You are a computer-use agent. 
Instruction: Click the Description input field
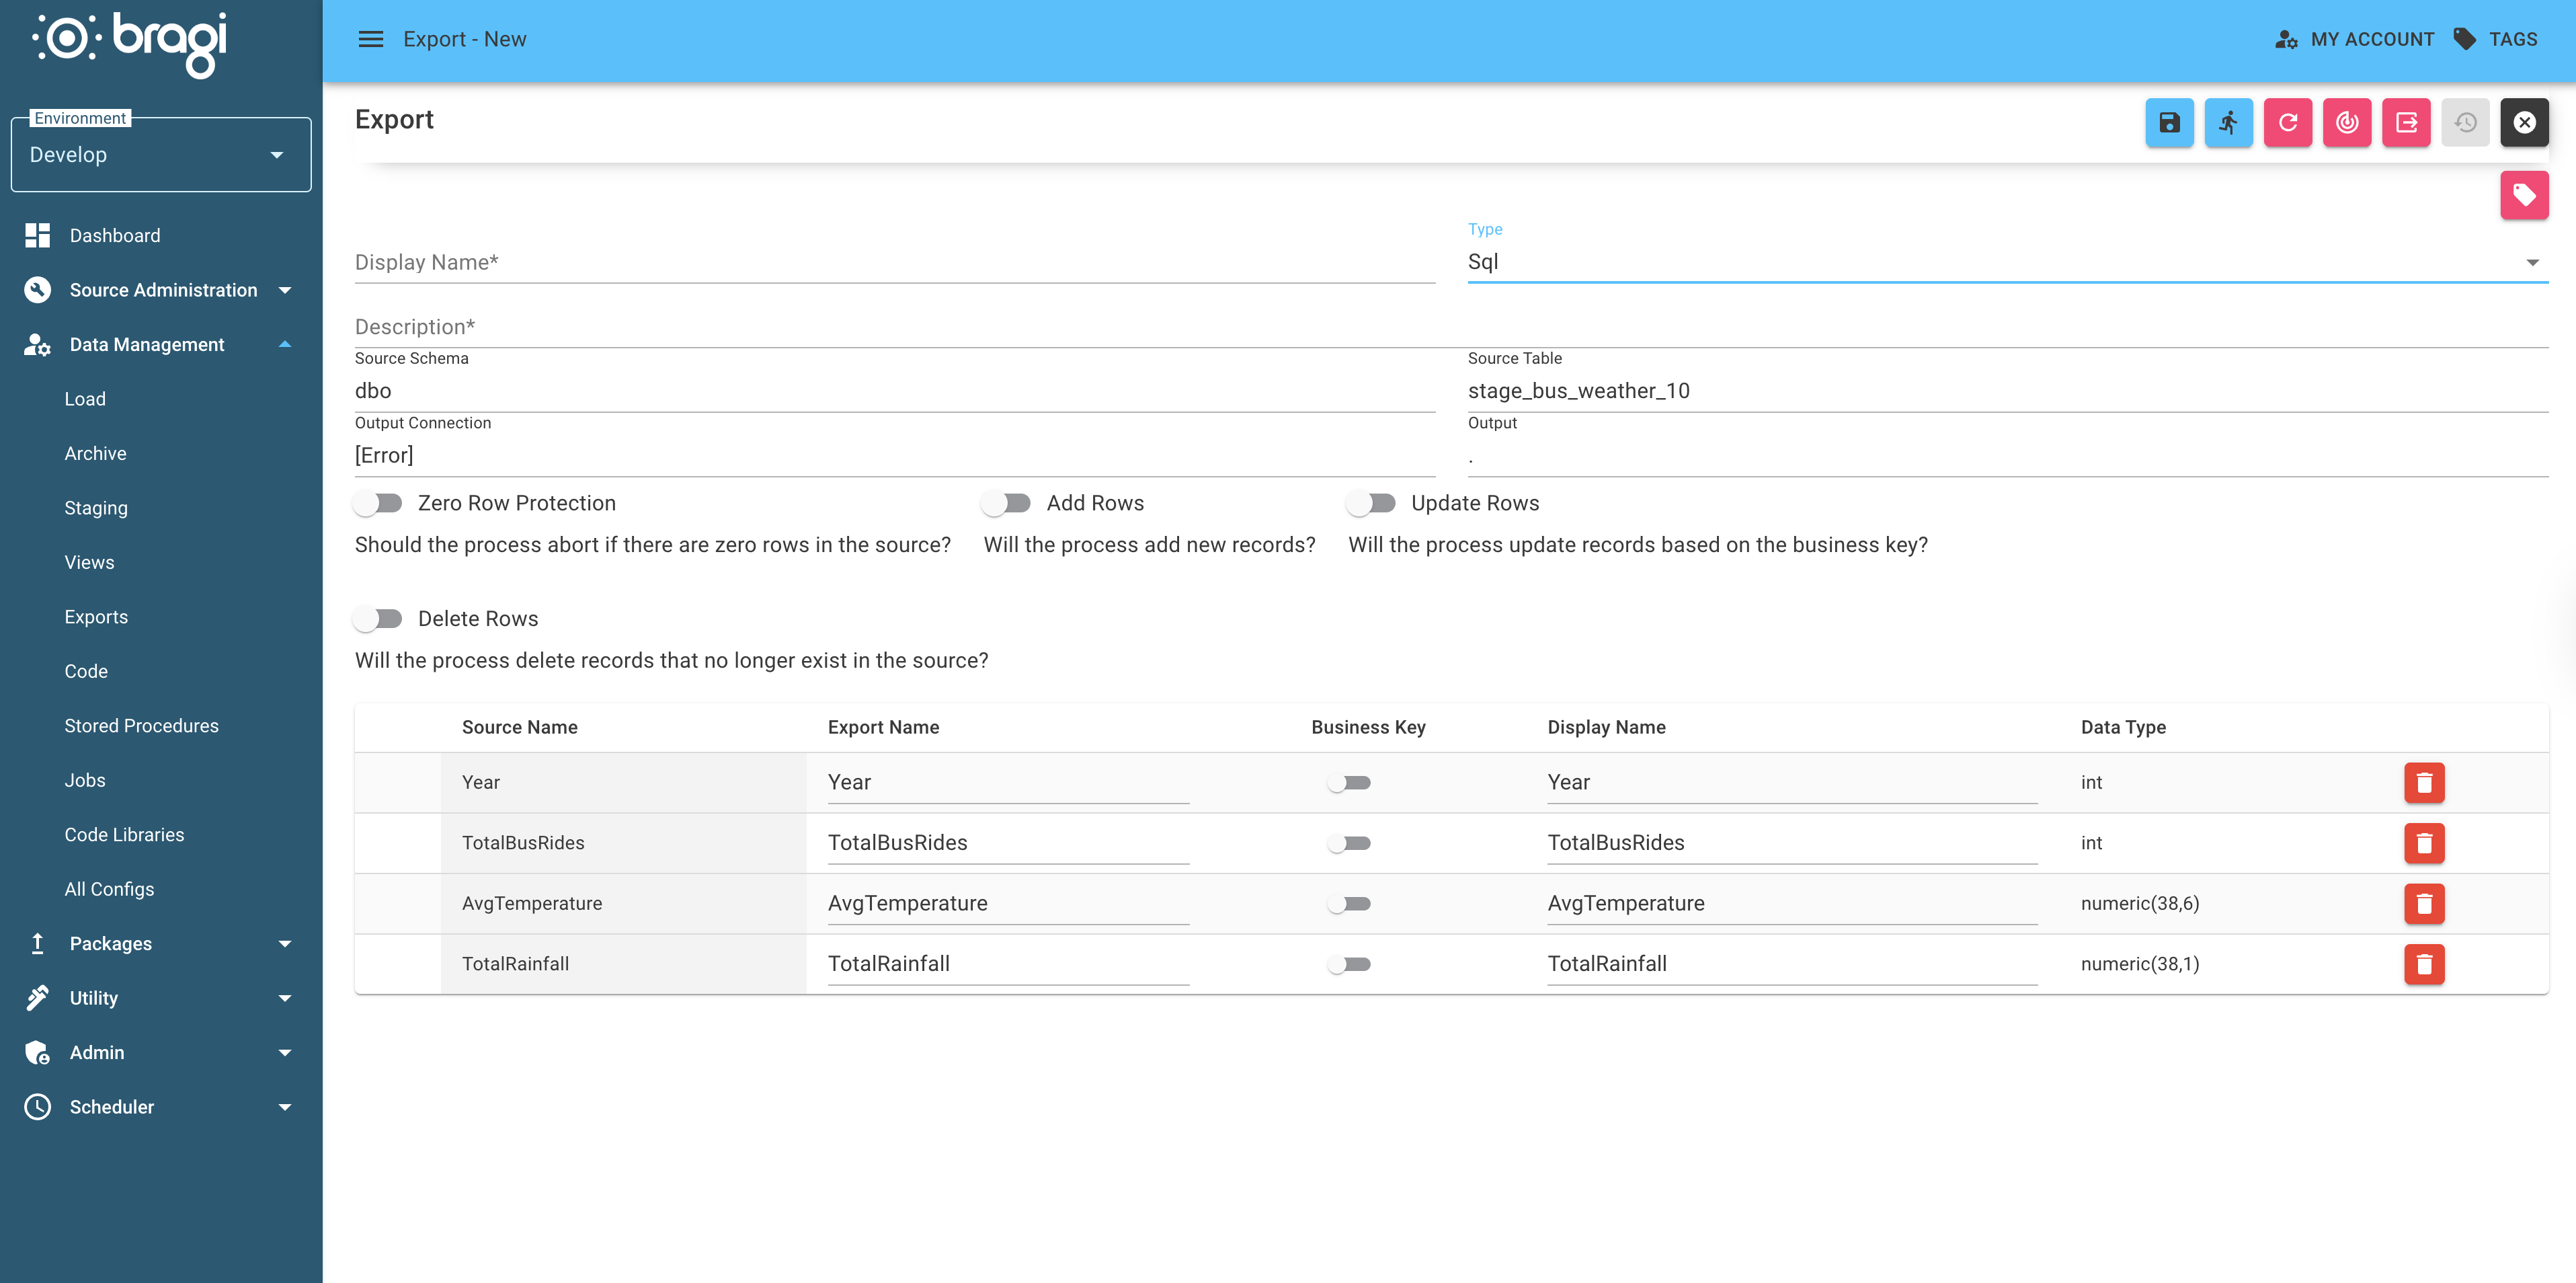coord(1451,327)
